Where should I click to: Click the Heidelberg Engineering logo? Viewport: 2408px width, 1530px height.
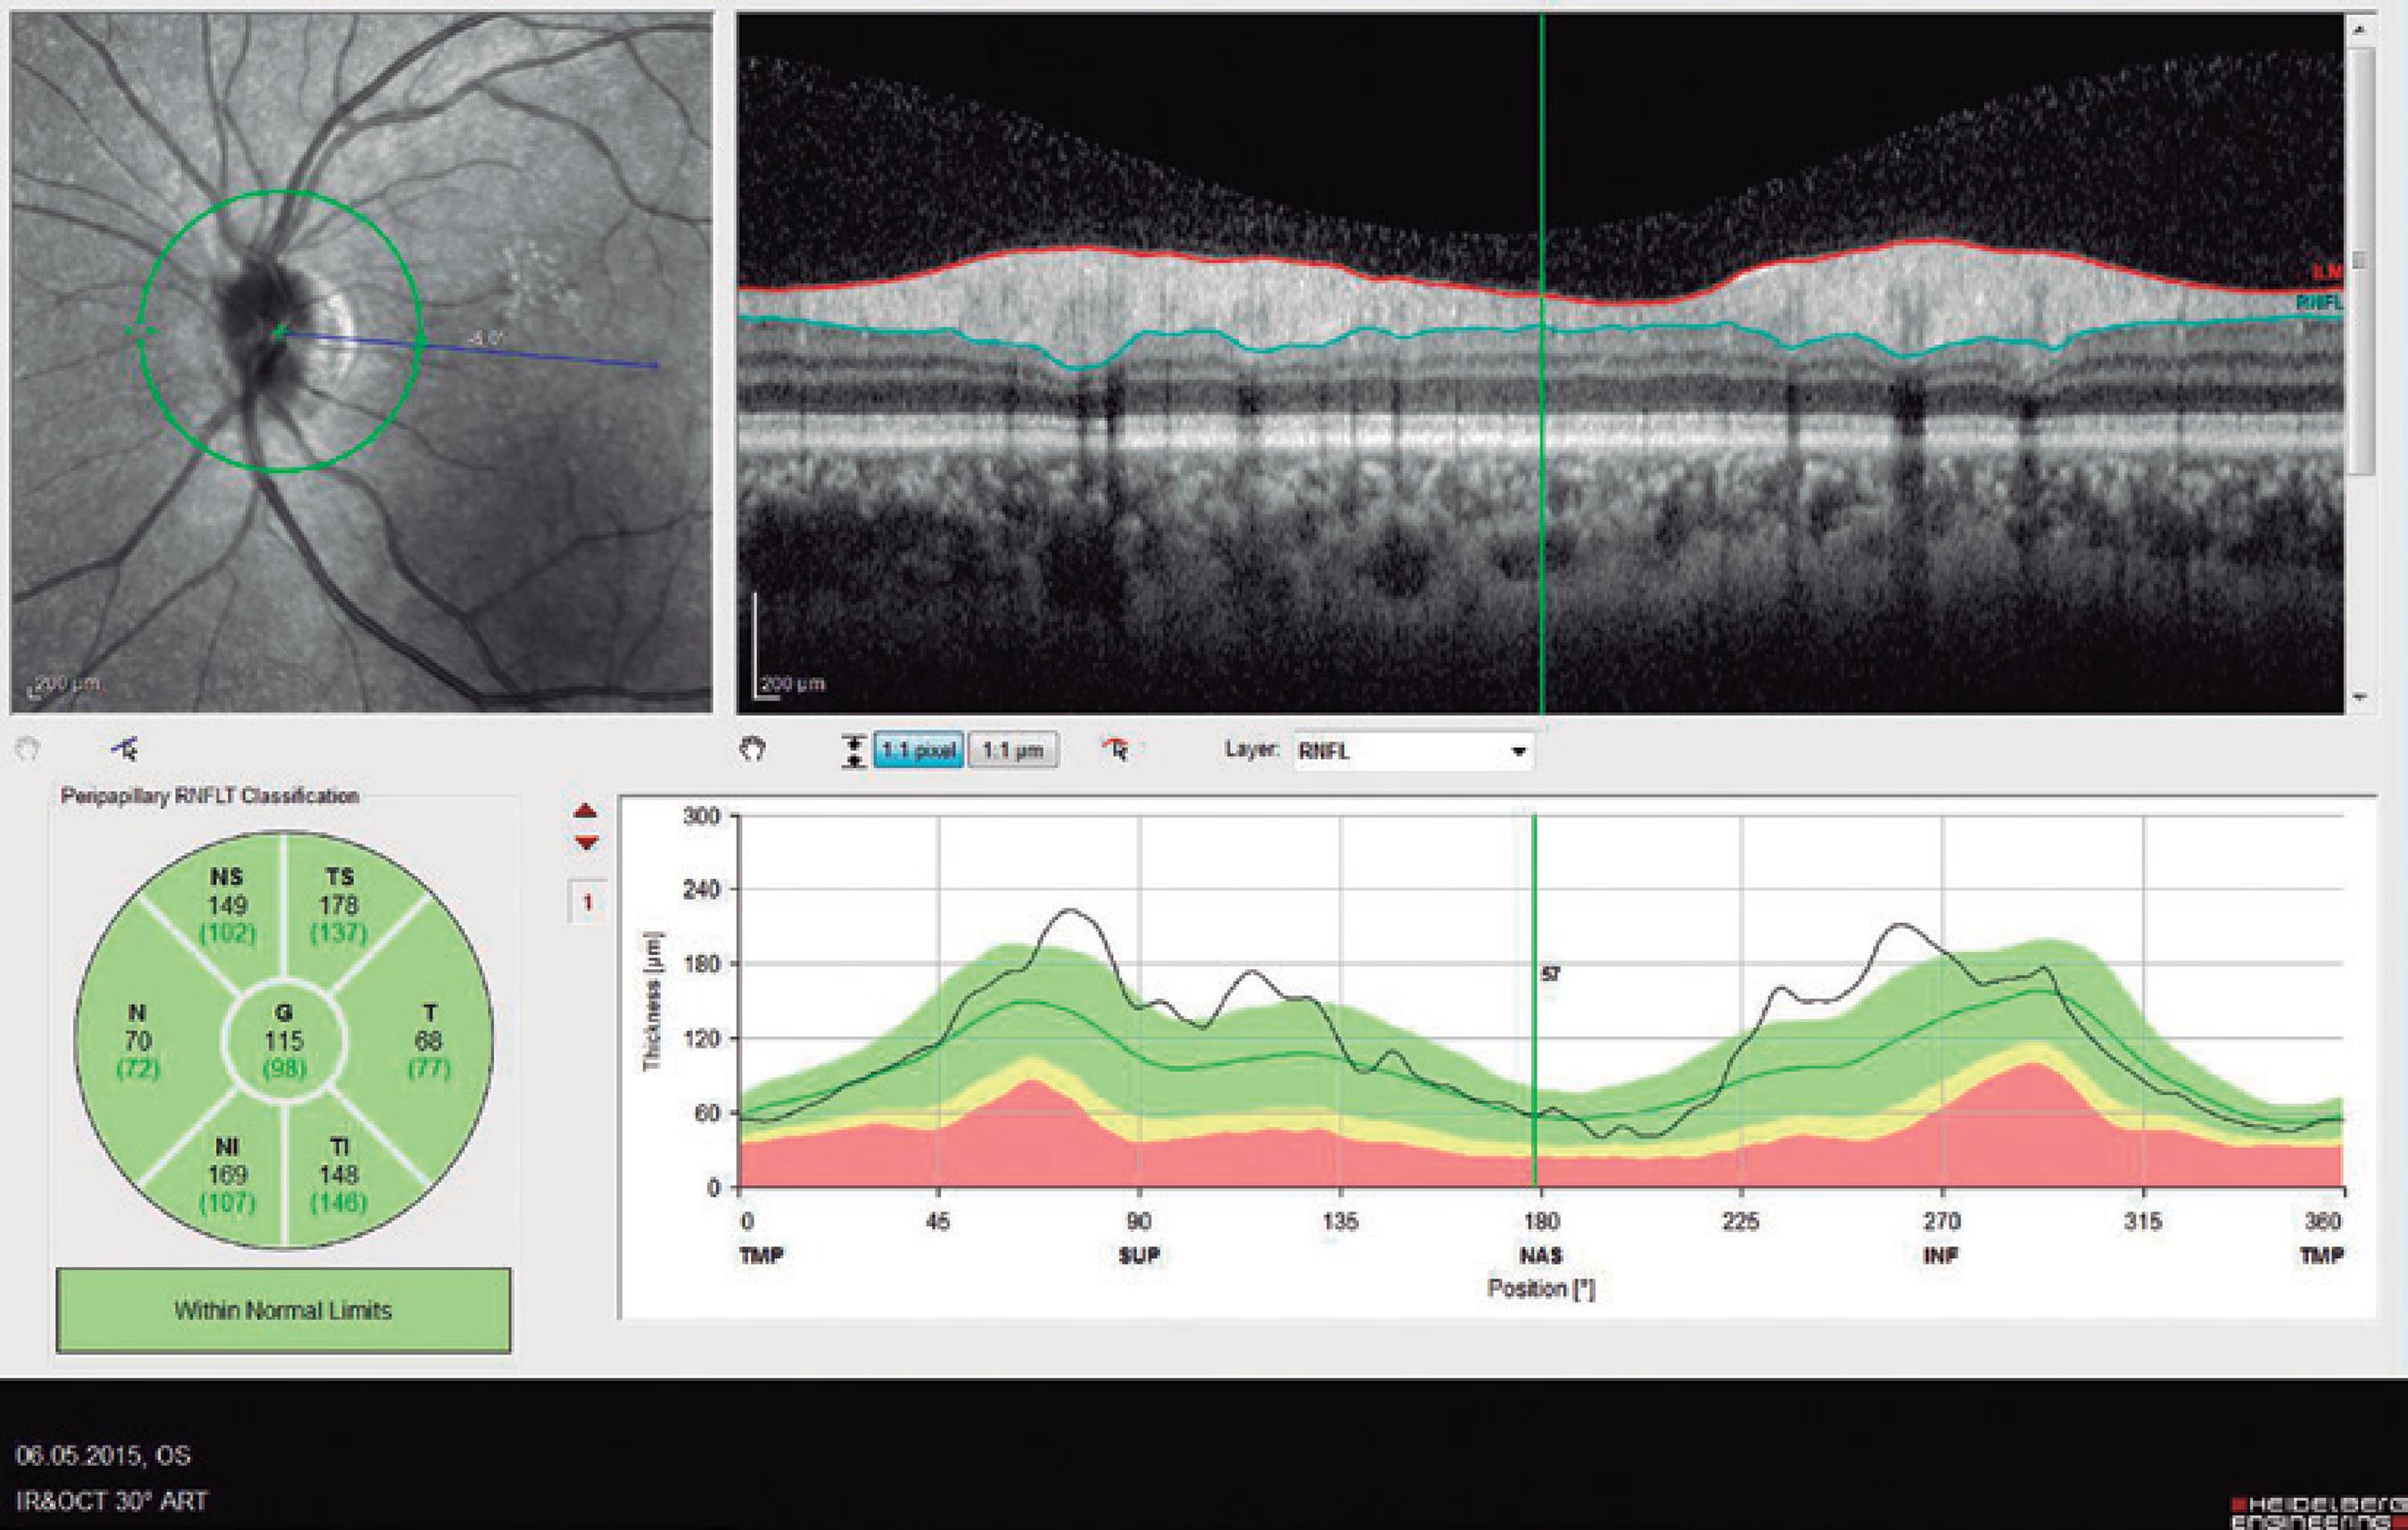2318,1512
